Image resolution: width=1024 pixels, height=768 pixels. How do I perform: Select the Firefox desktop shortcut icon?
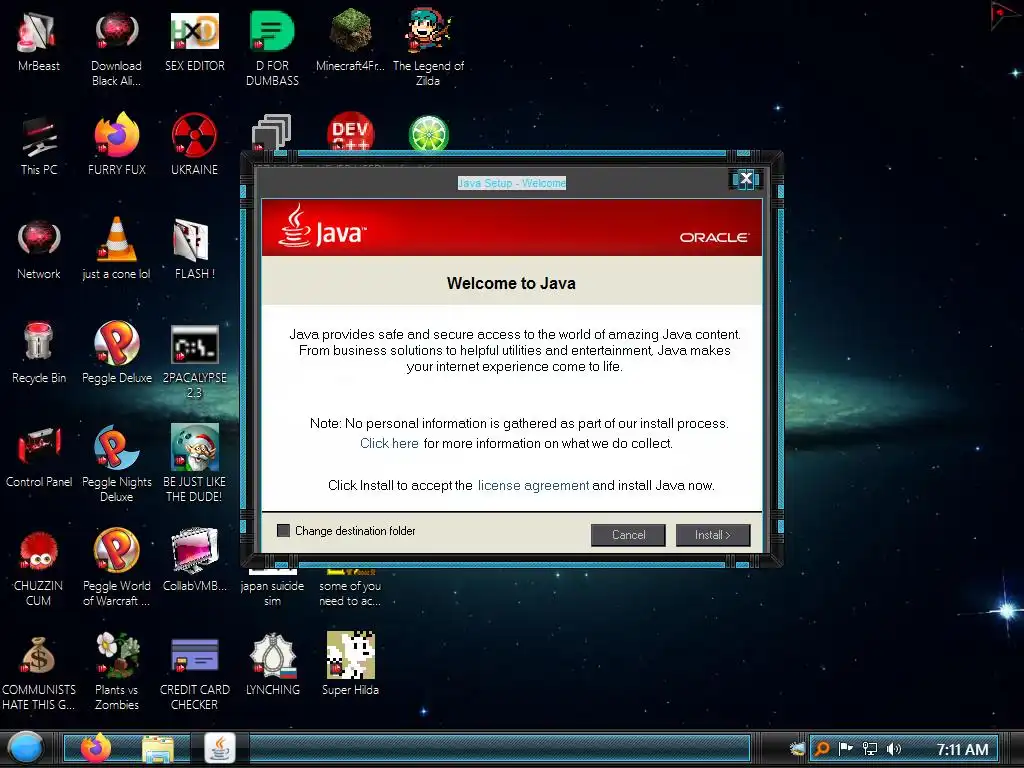click(x=116, y=144)
